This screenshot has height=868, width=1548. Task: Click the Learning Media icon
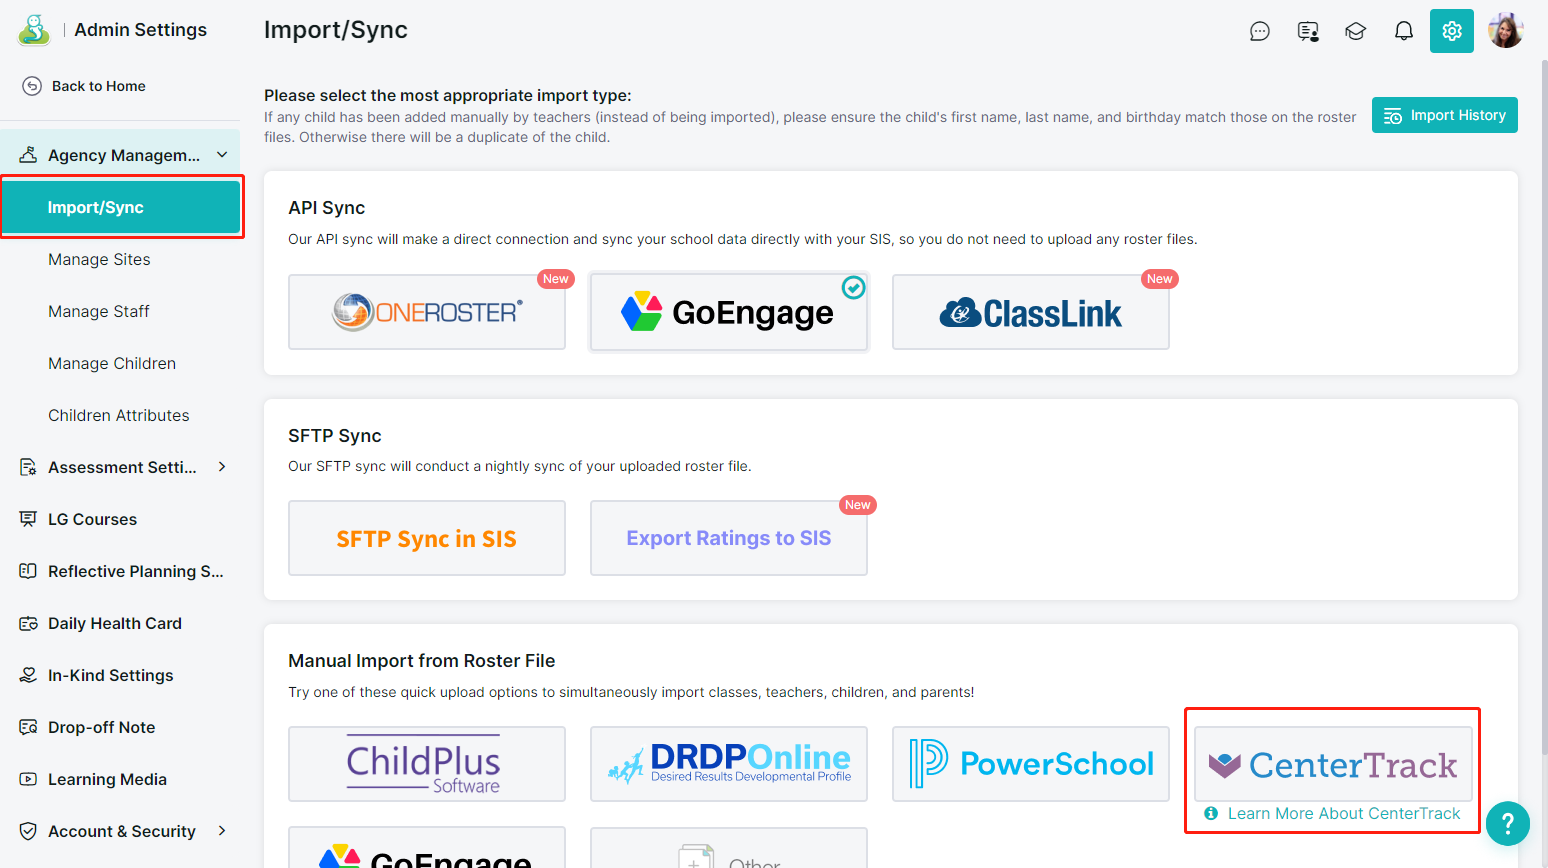pyautogui.click(x=28, y=779)
